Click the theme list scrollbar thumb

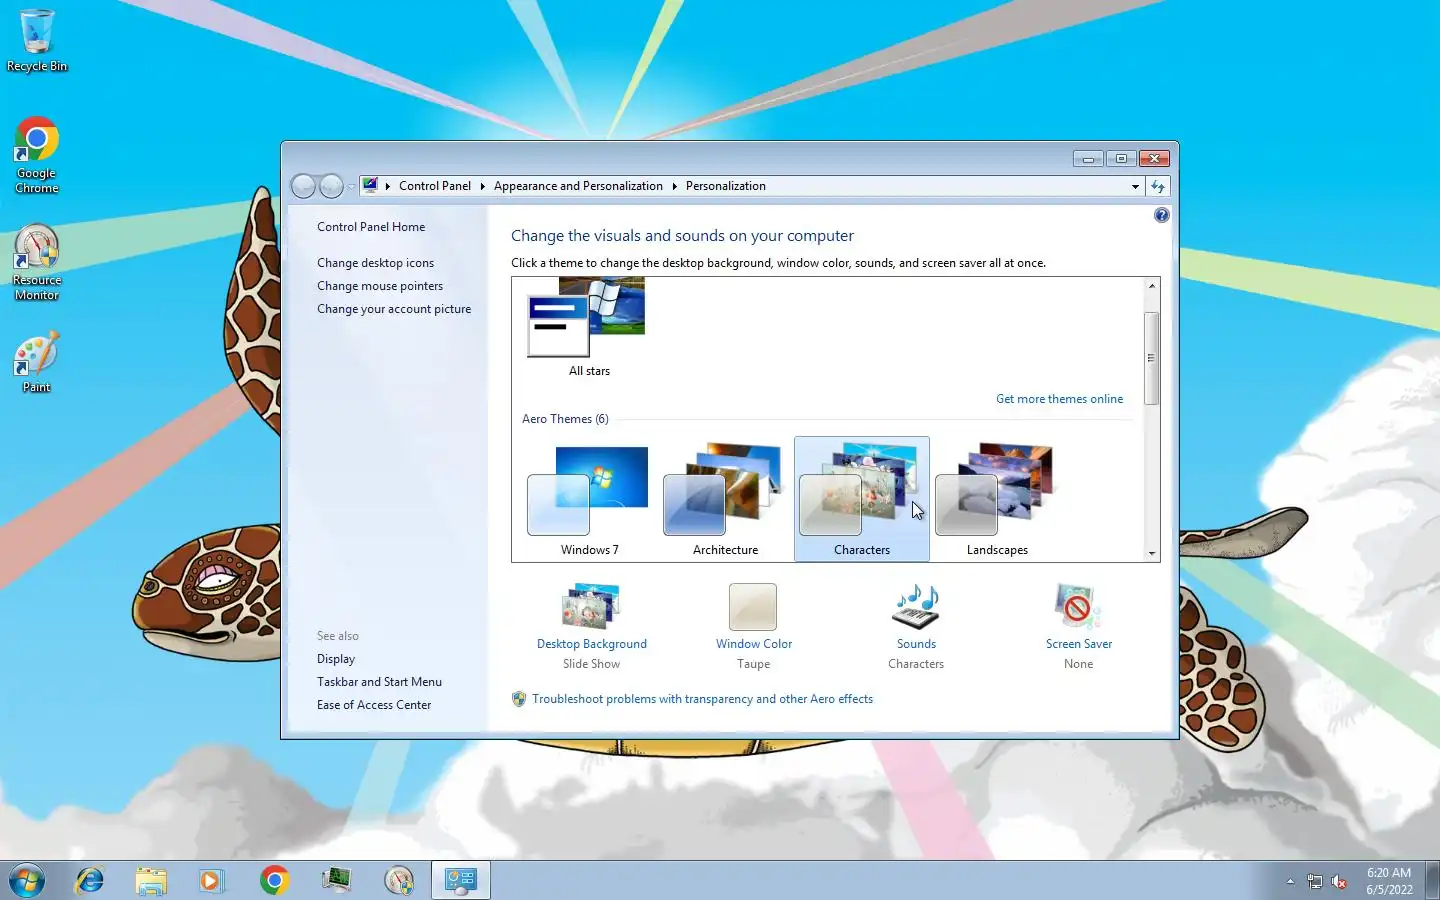pos(1152,358)
